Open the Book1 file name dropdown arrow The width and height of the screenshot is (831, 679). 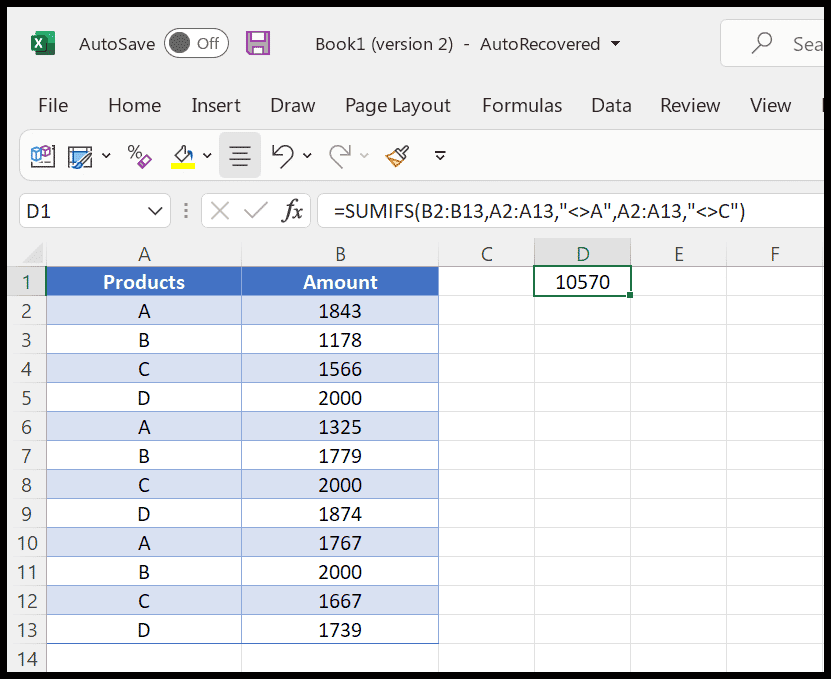point(615,43)
